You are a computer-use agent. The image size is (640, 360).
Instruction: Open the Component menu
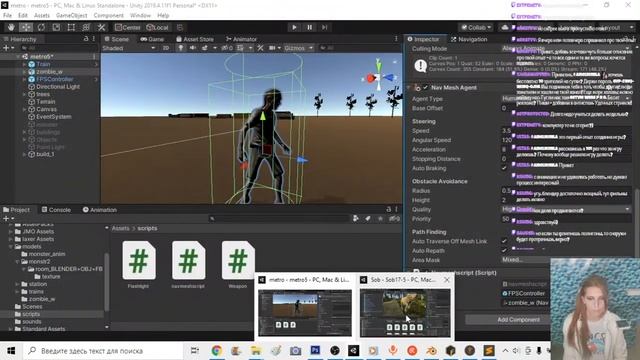109,16
